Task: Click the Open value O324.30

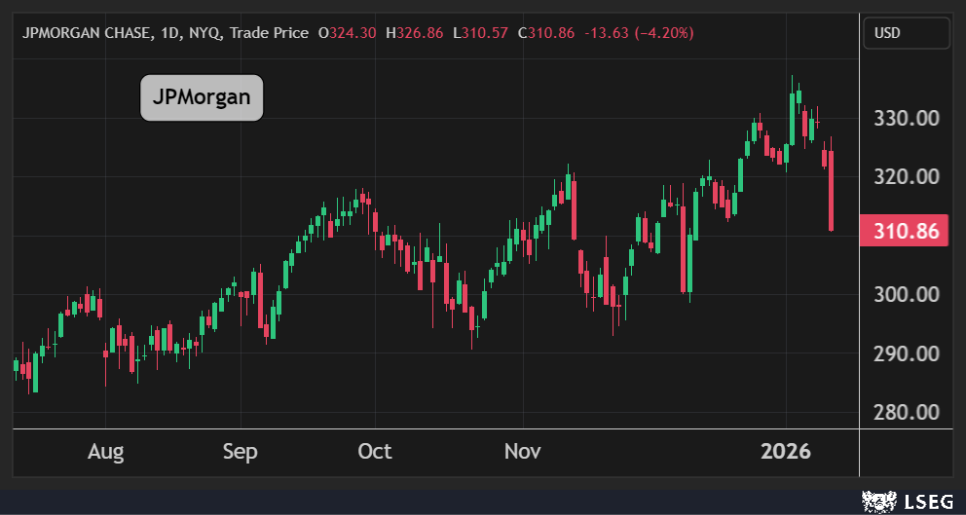Action: (x=346, y=33)
